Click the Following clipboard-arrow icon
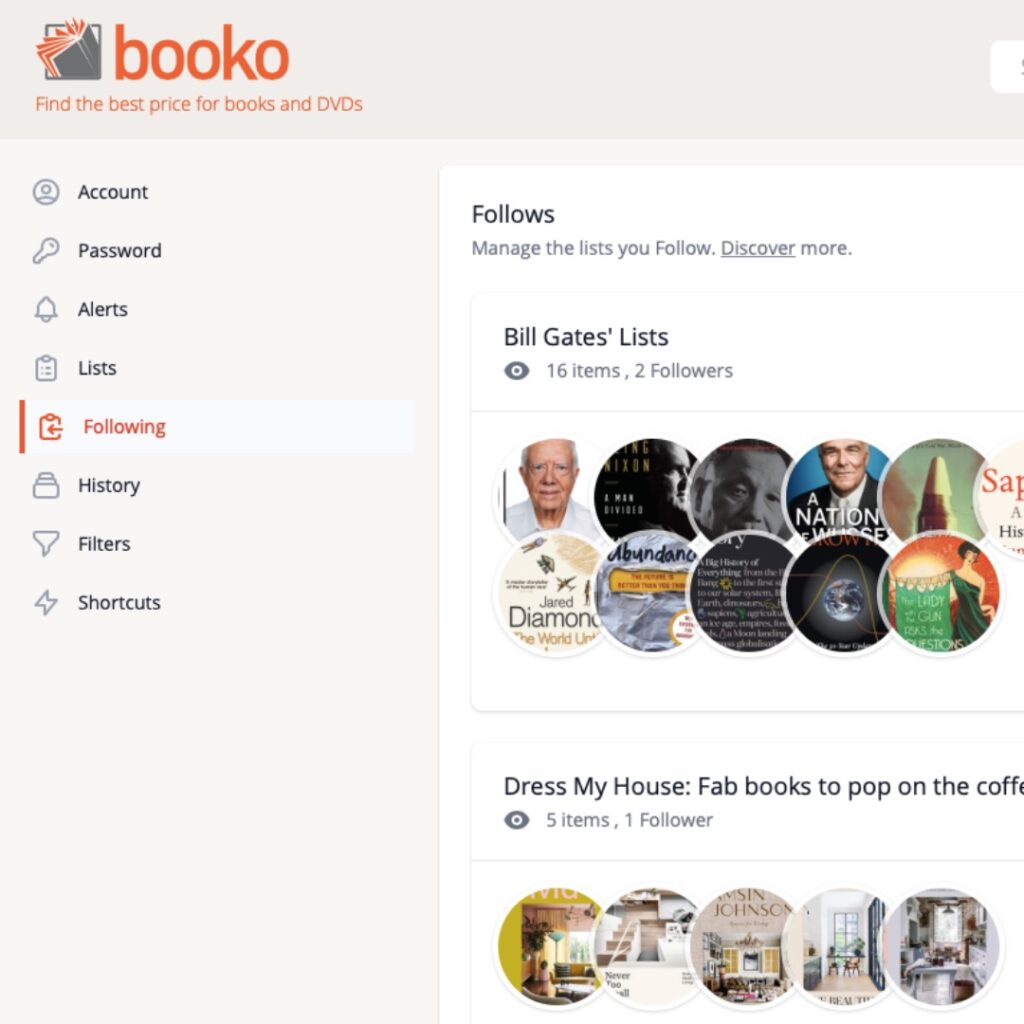The image size is (1024, 1024). pyautogui.click(x=50, y=426)
